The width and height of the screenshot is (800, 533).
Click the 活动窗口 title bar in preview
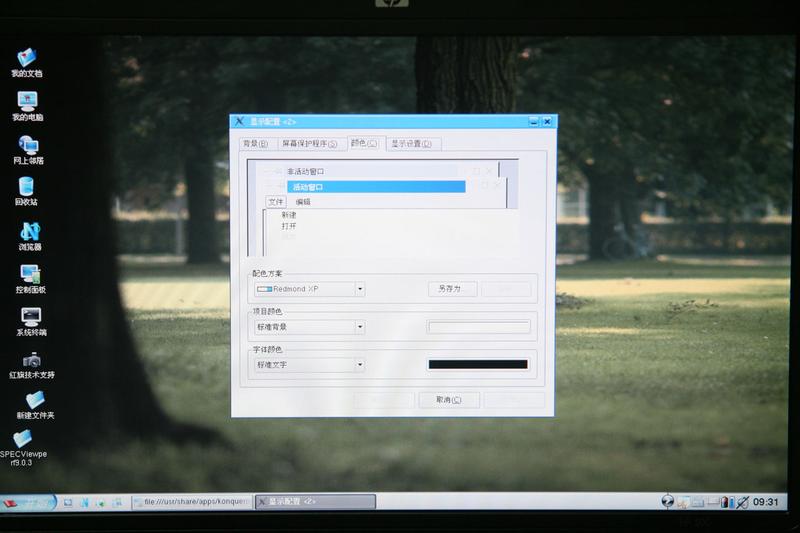pyautogui.click(x=376, y=187)
